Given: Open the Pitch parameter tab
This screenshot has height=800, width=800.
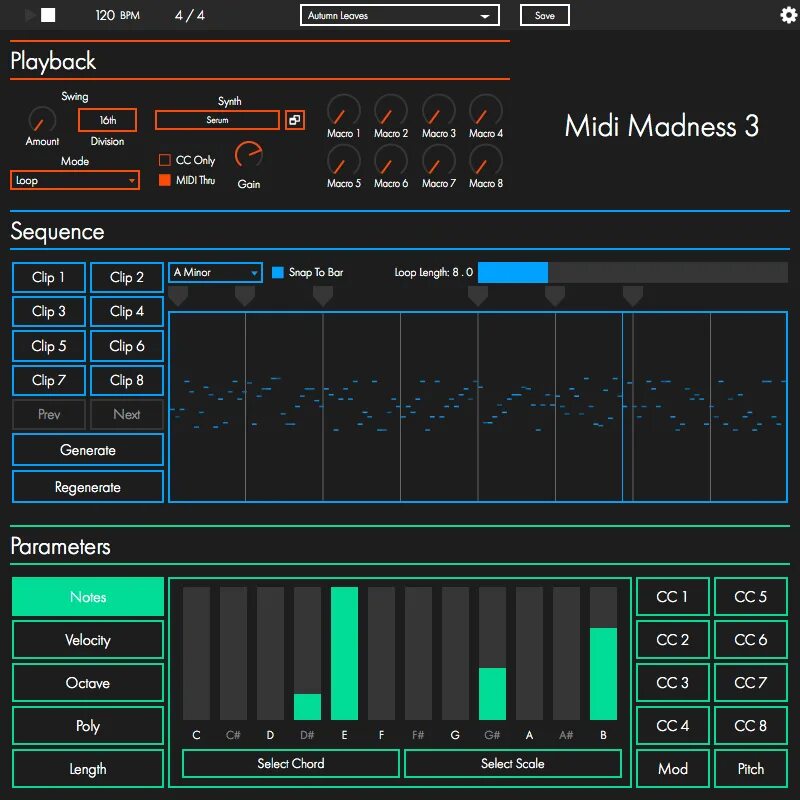Looking at the screenshot, I should (751, 769).
